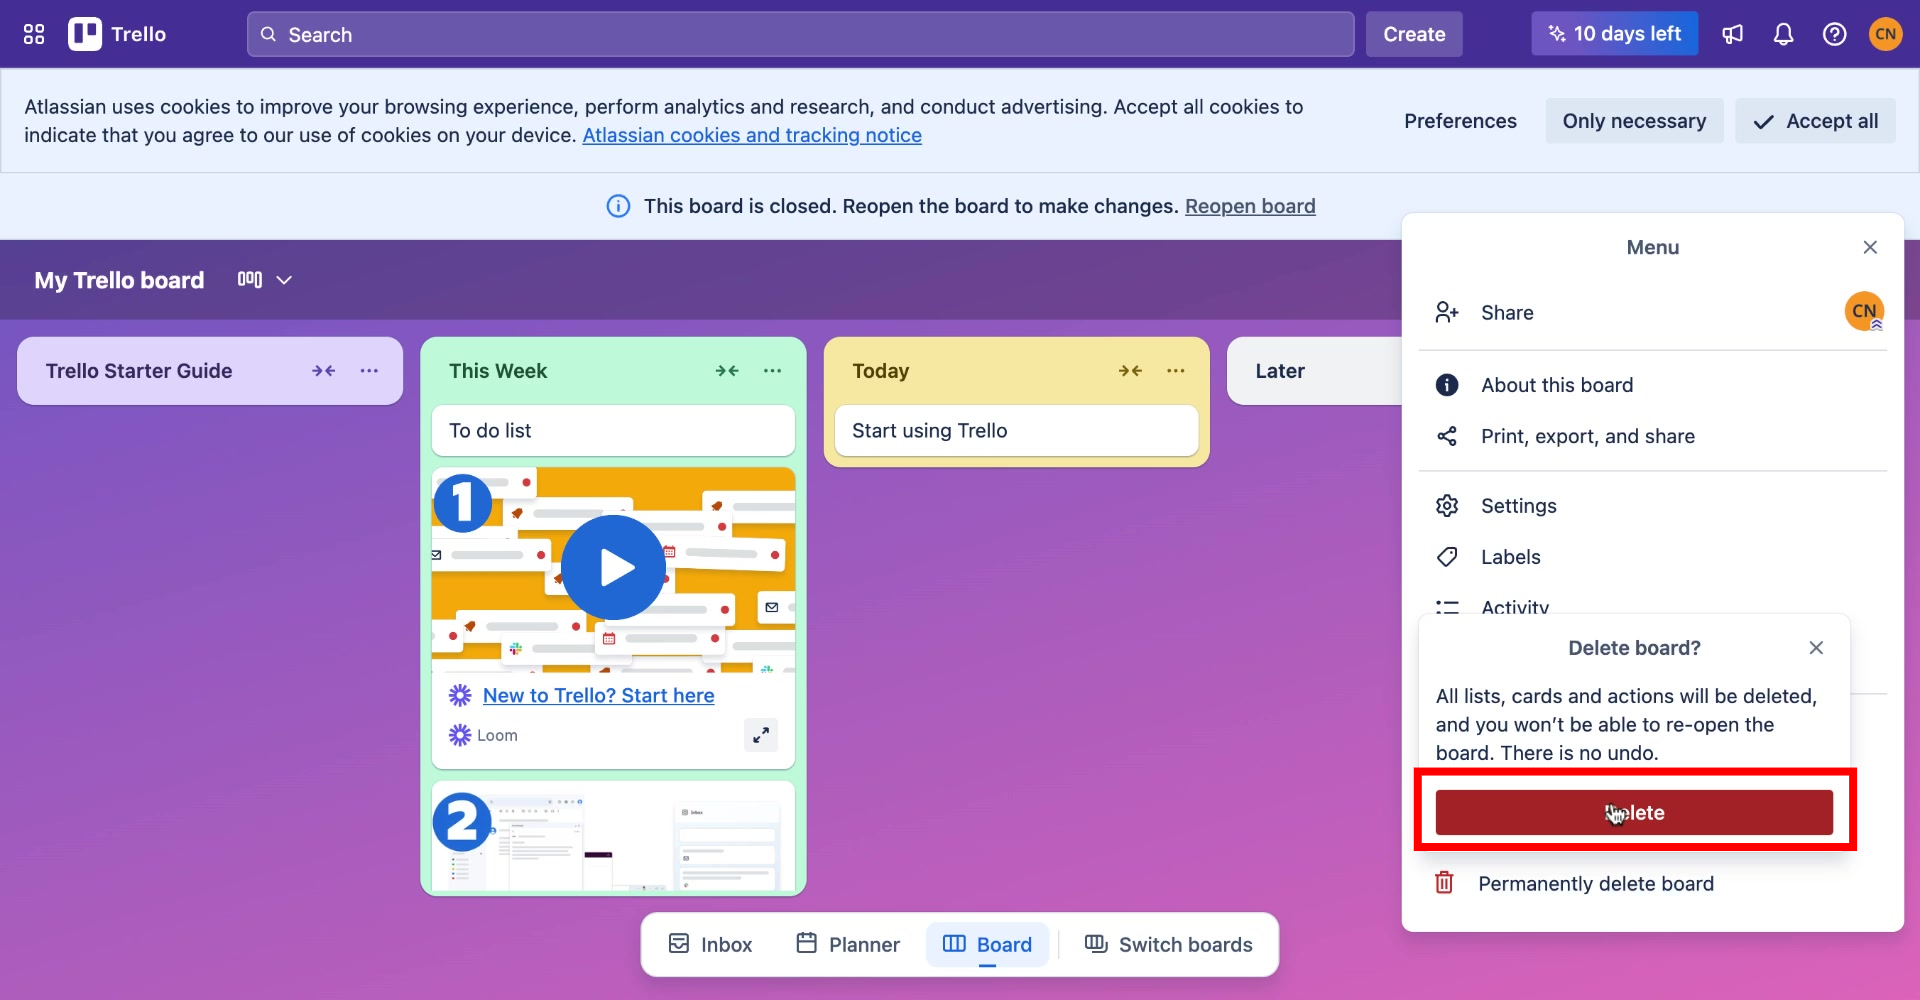Open the Trello apps grid icon
Image resolution: width=1920 pixels, height=1000 pixels.
pyautogui.click(x=33, y=33)
